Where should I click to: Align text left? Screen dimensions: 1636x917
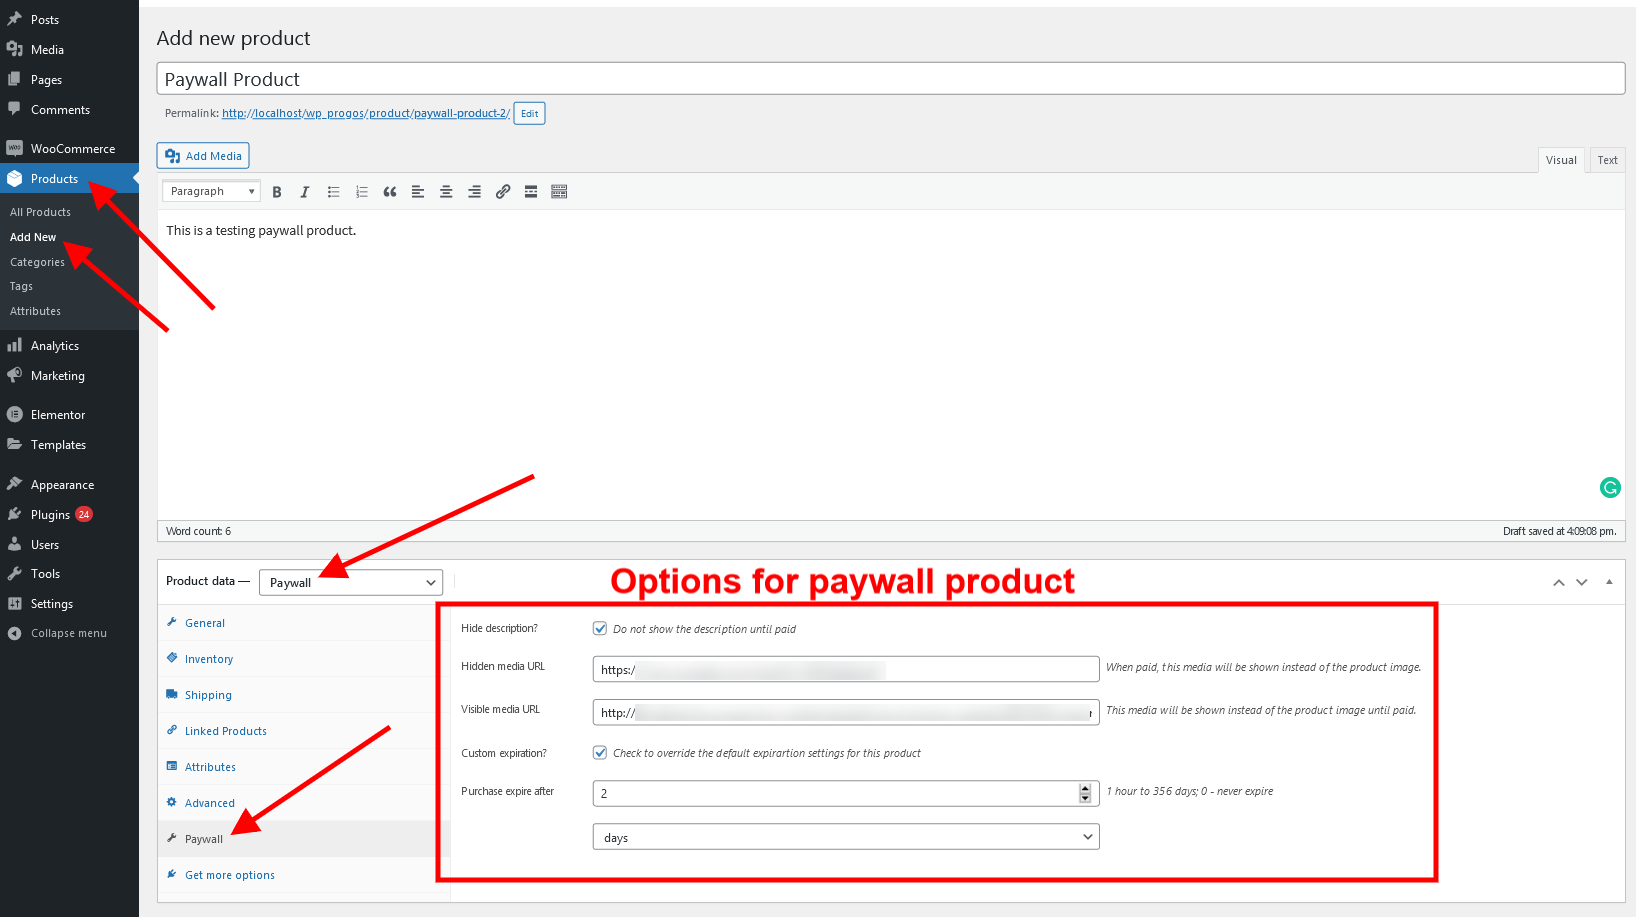tap(418, 192)
